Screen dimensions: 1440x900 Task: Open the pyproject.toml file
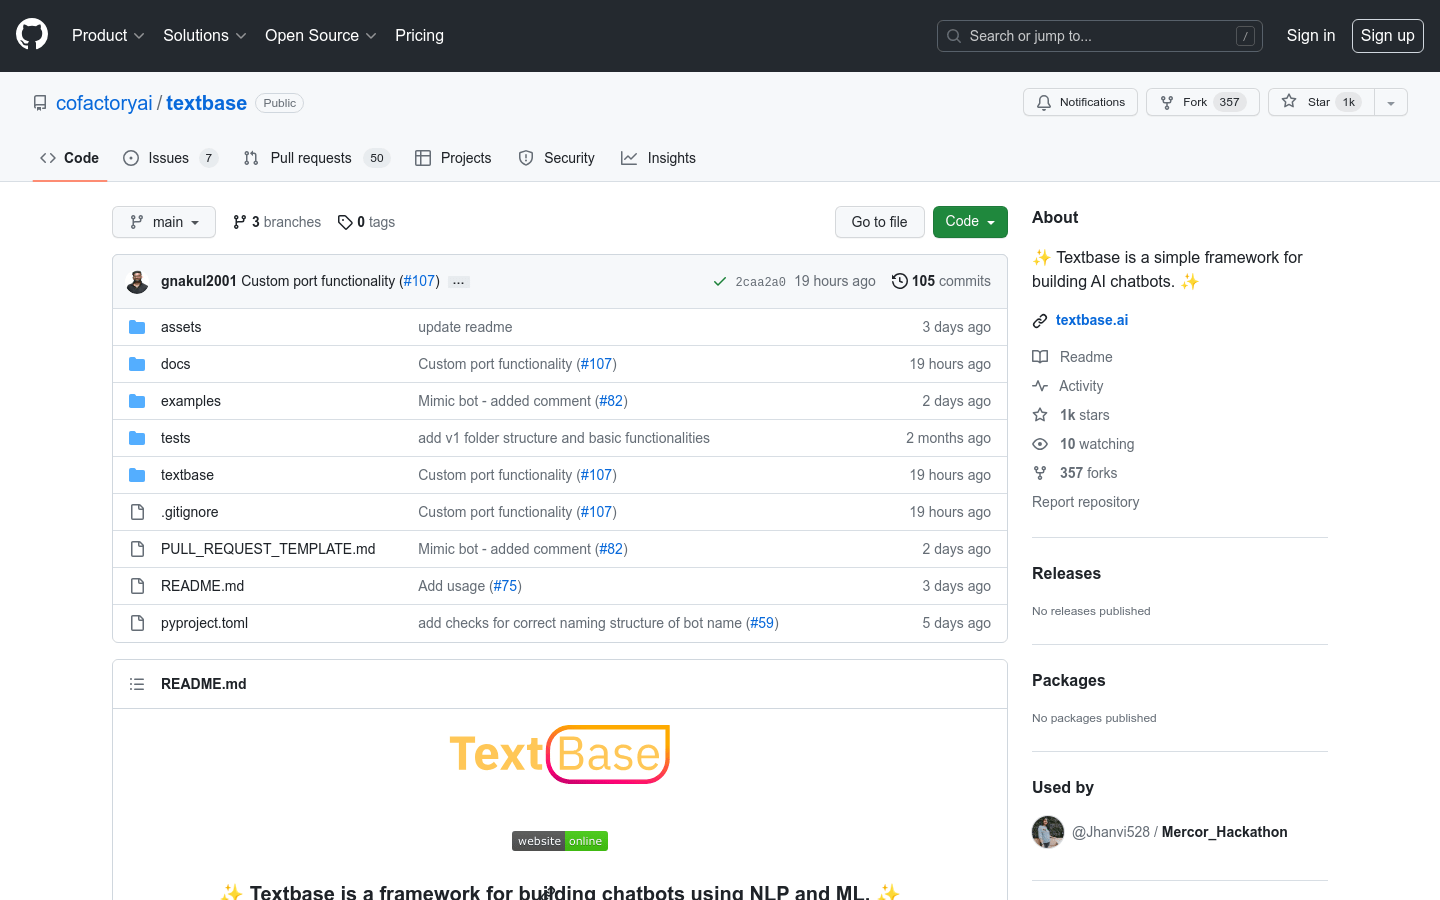tap(204, 623)
